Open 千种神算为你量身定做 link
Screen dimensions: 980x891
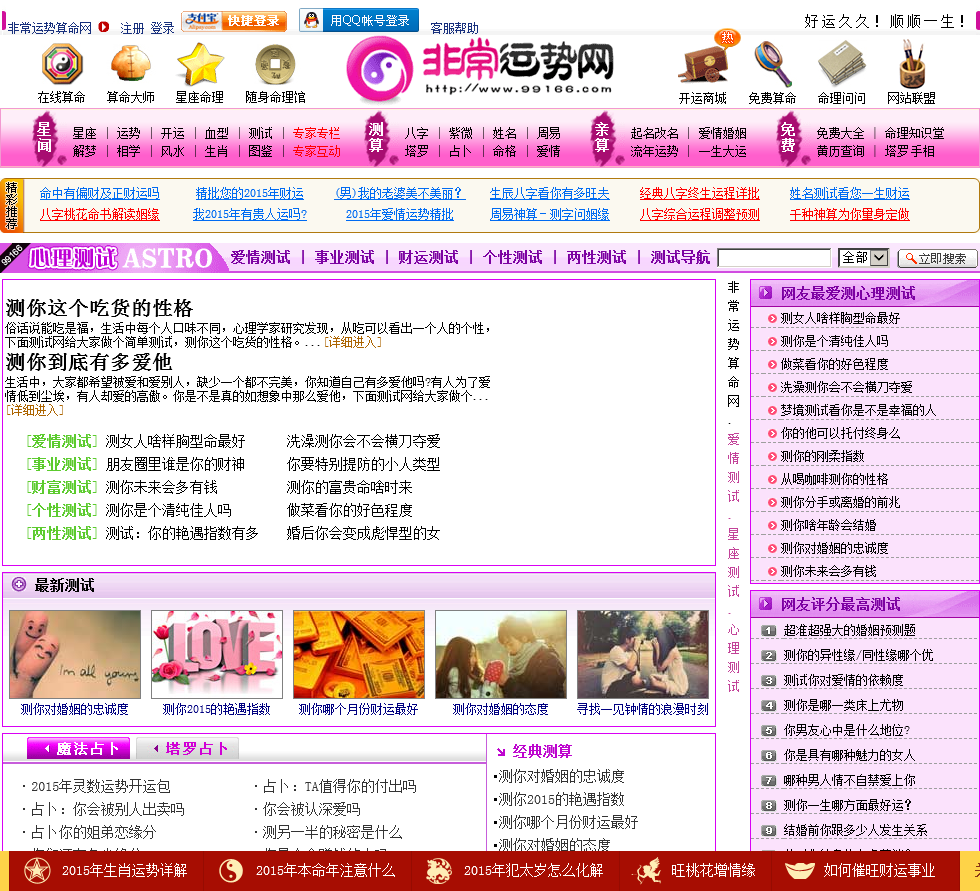click(x=849, y=214)
